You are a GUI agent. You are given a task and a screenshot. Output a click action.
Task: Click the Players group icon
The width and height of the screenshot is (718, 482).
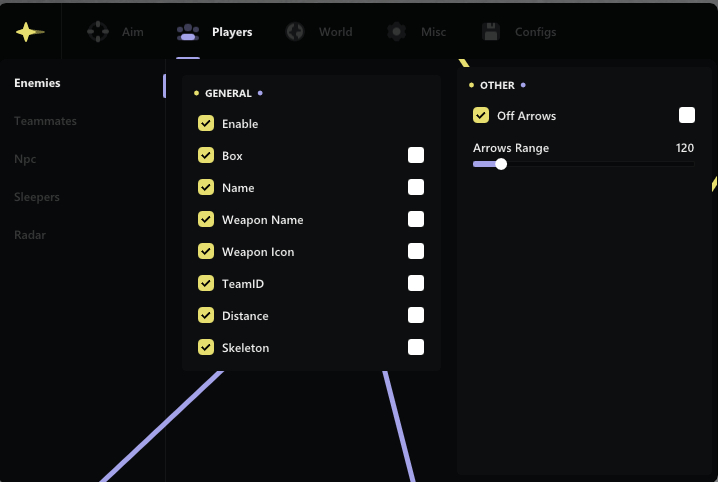(x=188, y=32)
